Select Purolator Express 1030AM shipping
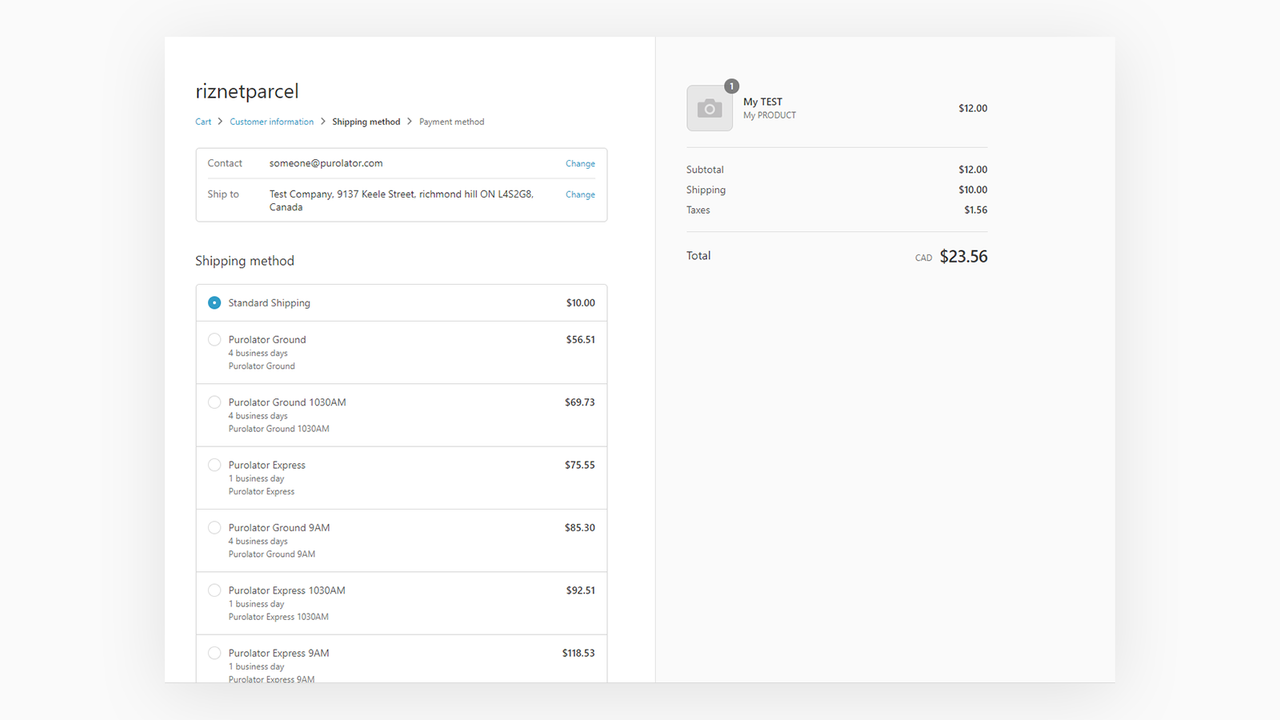This screenshot has height=720, width=1280. pyautogui.click(x=214, y=589)
